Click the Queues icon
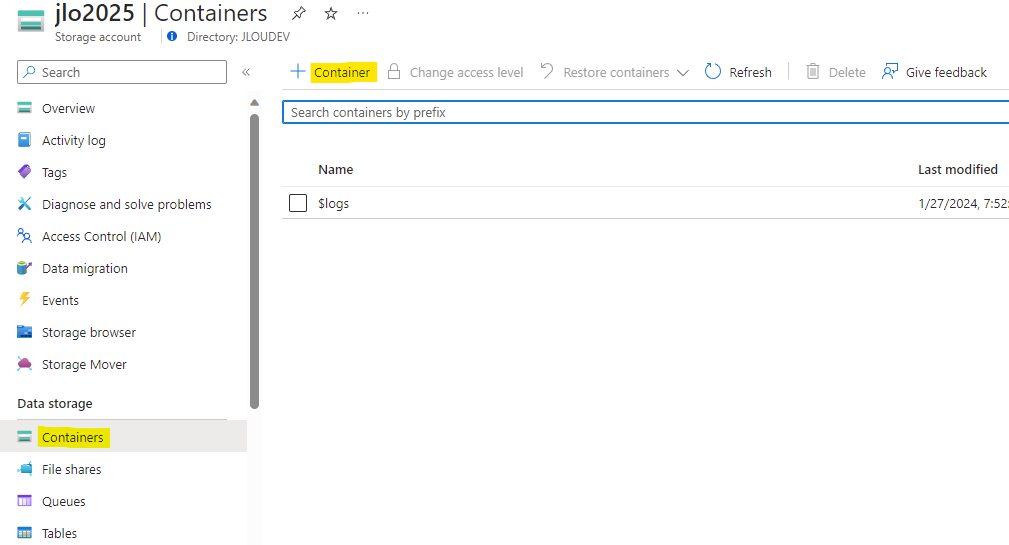1009x545 pixels. [x=24, y=501]
